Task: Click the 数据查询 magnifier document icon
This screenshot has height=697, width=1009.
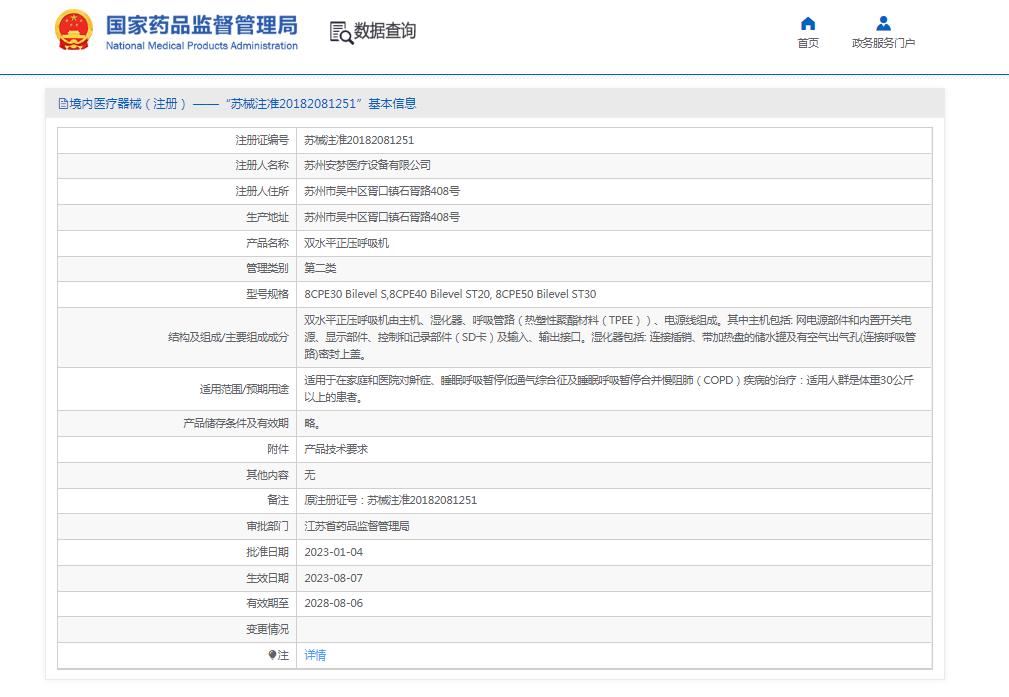Action: (x=341, y=32)
